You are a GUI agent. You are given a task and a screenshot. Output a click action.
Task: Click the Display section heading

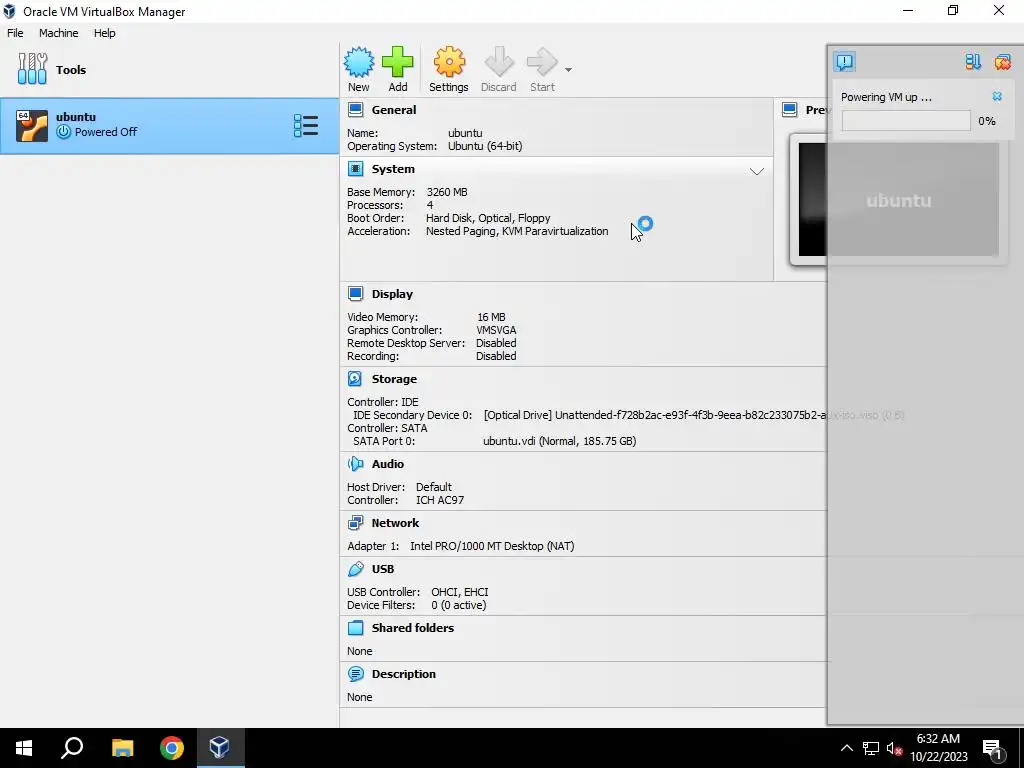pyautogui.click(x=392, y=294)
